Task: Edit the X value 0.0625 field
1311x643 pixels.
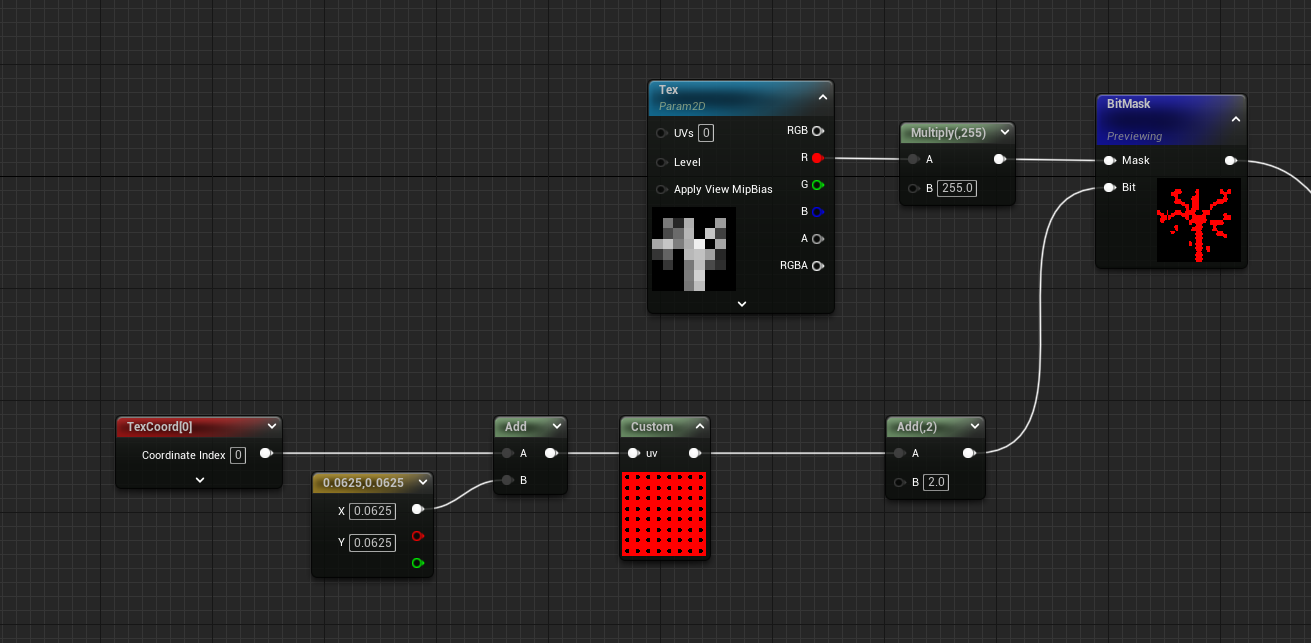Action: [372, 511]
